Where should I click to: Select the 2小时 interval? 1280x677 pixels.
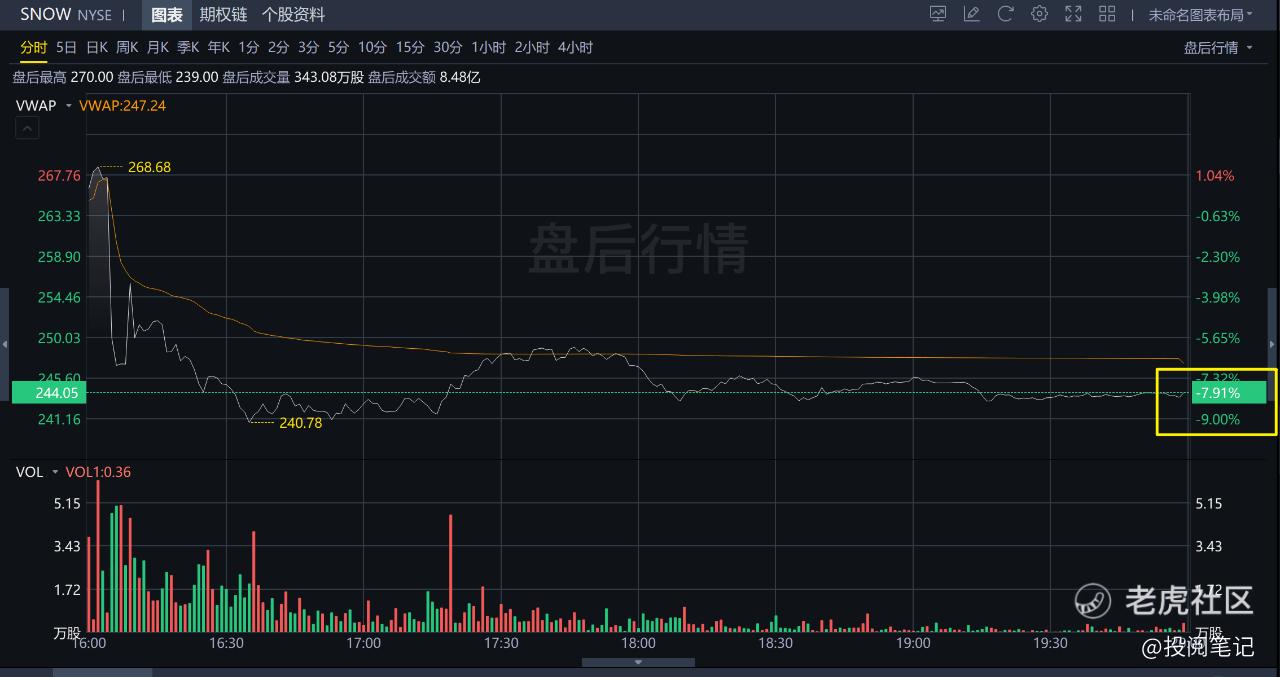tap(532, 47)
